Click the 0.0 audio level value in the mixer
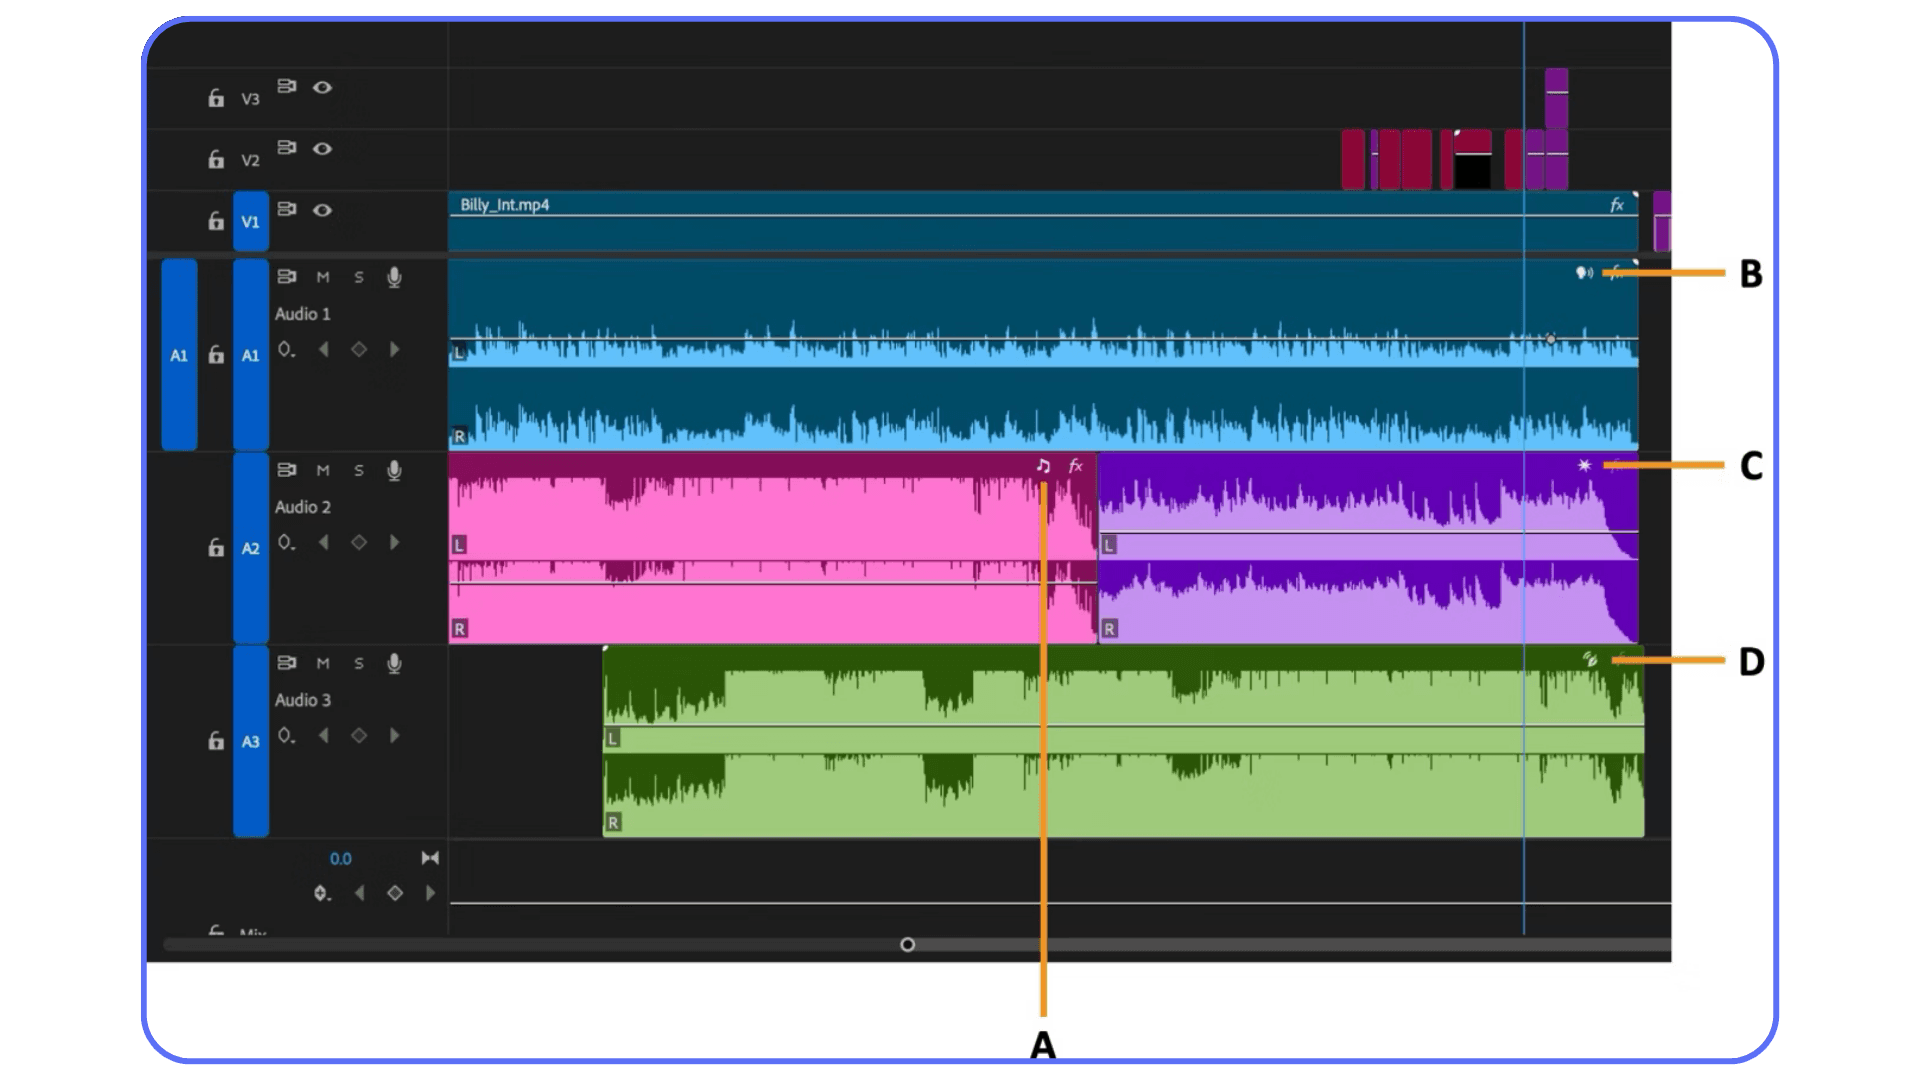The height and width of the screenshot is (1080, 1920). (x=340, y=858)
